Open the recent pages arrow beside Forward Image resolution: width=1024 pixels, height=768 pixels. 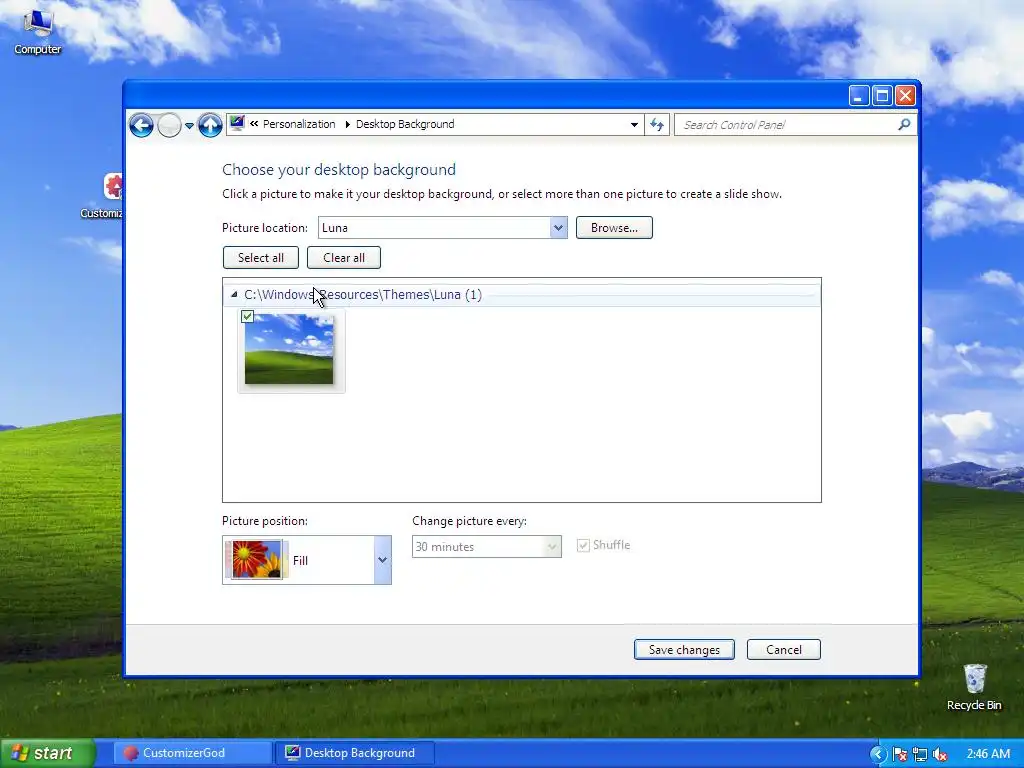[x=189, y=125]
